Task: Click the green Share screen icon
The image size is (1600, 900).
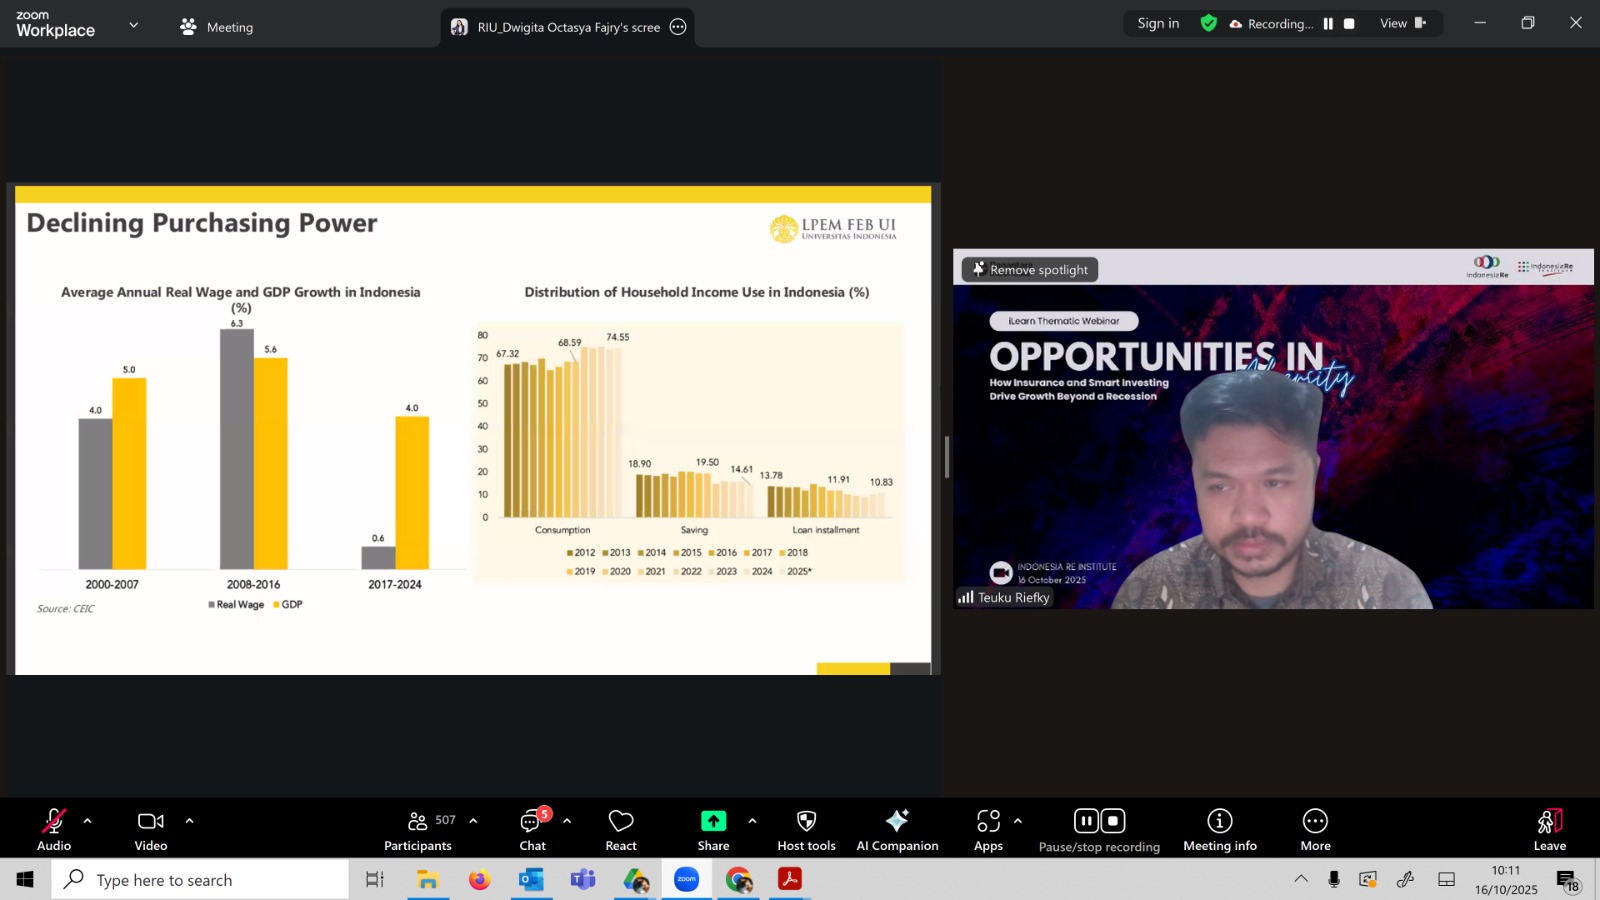Action: coord(713,821)
